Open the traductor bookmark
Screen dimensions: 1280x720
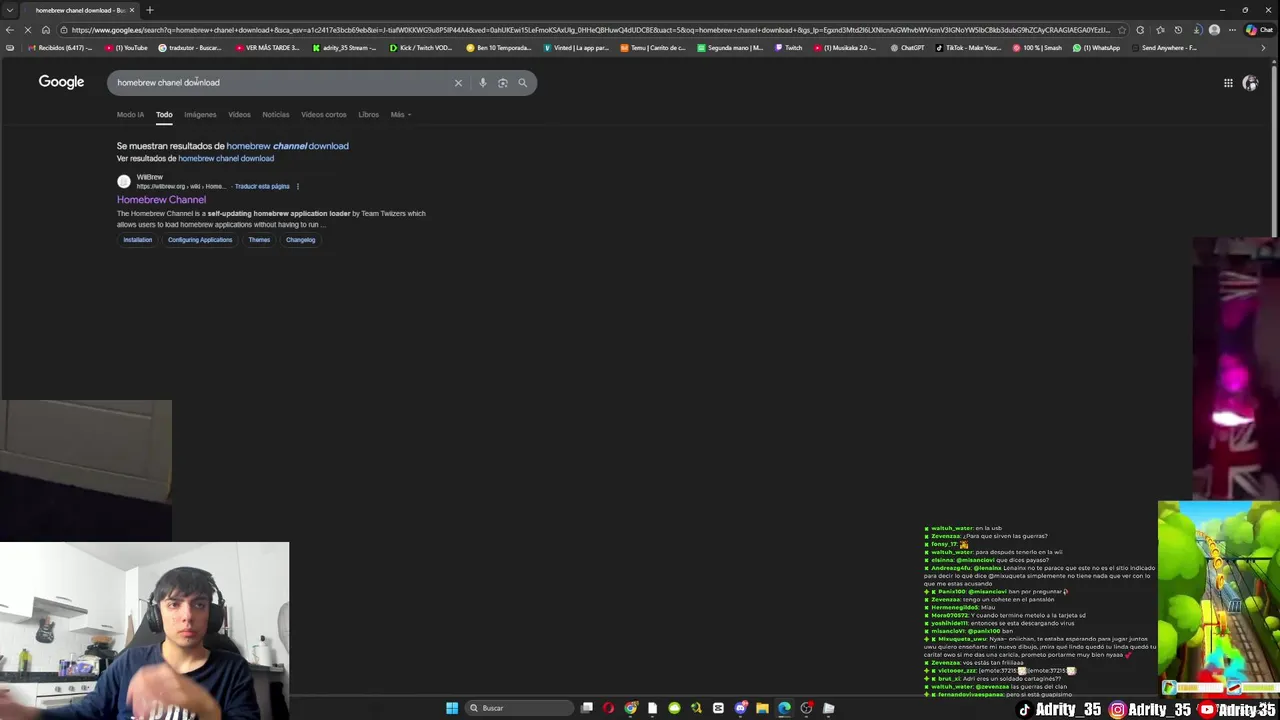(x=190, y=48)
